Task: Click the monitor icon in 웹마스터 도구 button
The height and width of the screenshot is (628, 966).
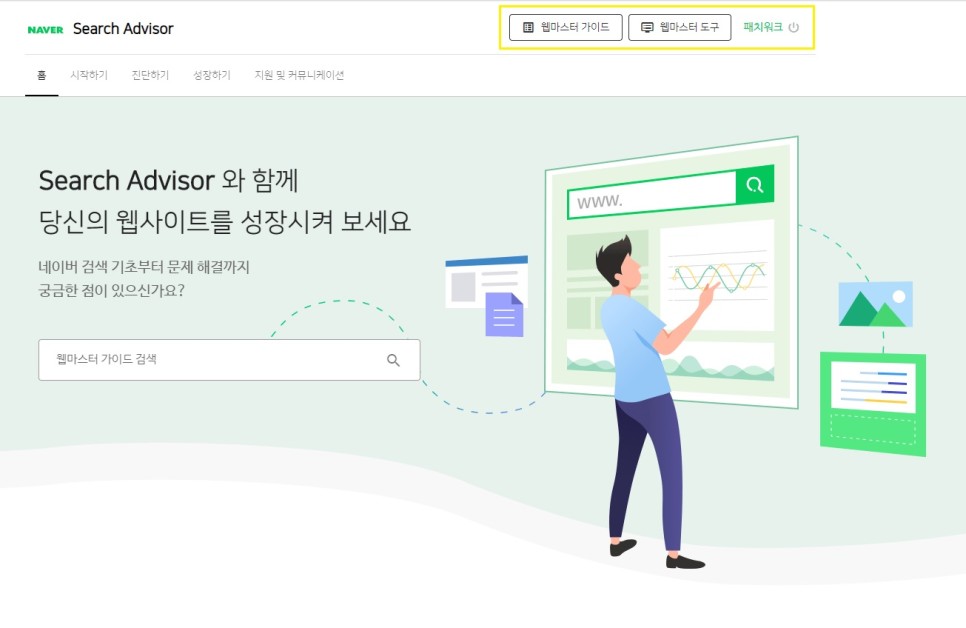Action: (647, 27)
